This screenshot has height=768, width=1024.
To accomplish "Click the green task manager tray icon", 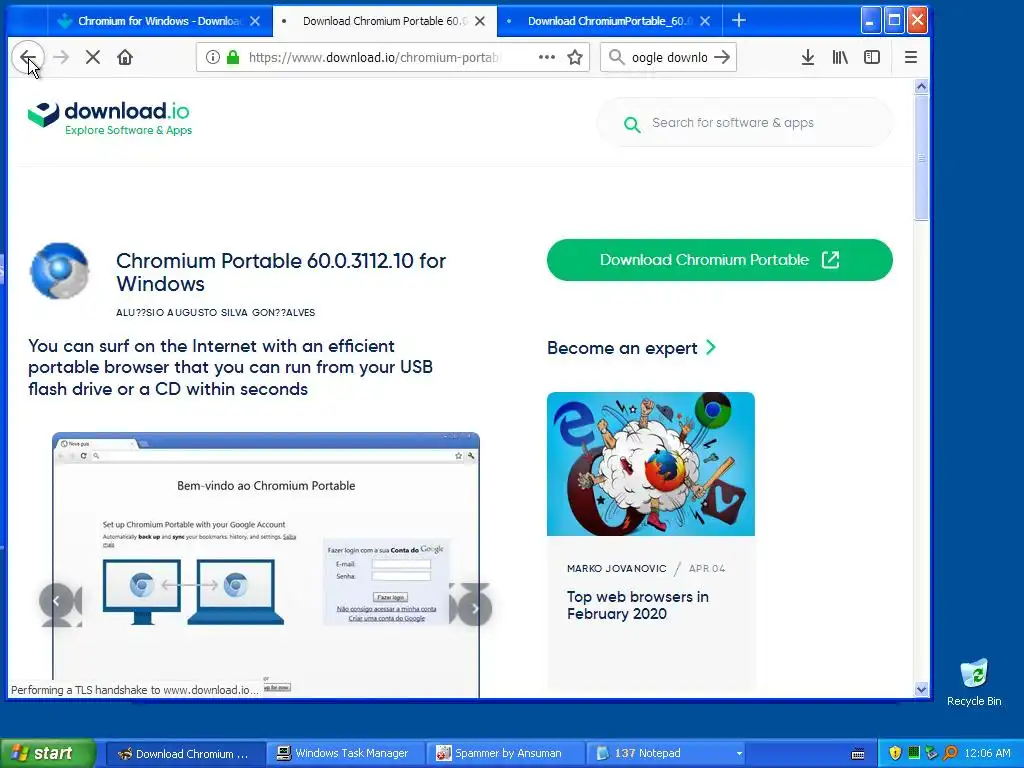I will click(x=914, y=753).
